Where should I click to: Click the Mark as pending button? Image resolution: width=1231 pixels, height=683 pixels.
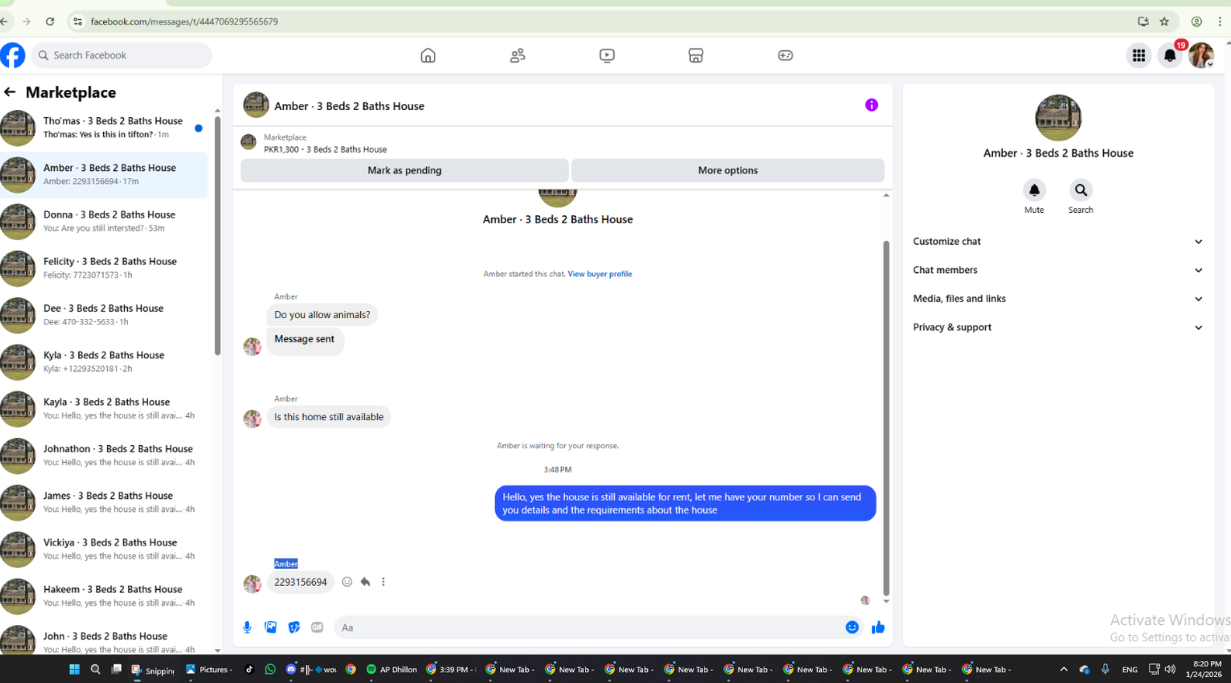[x=404, y=170]
